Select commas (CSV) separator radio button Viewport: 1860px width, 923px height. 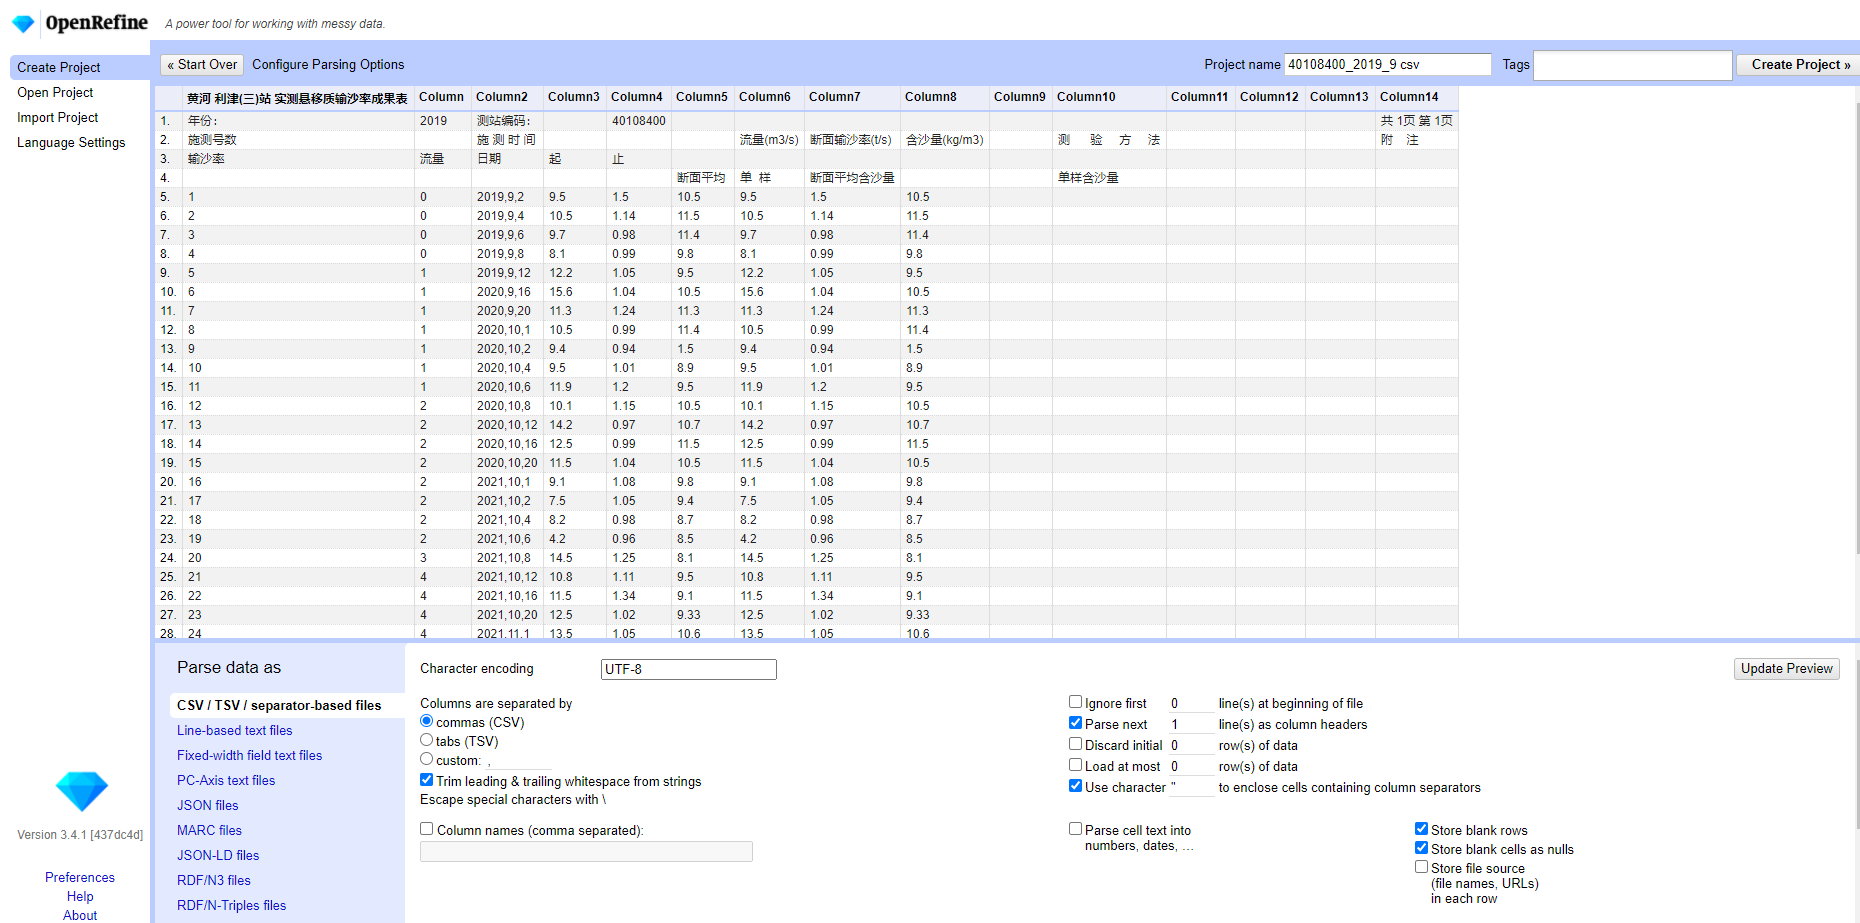[427, 721]
